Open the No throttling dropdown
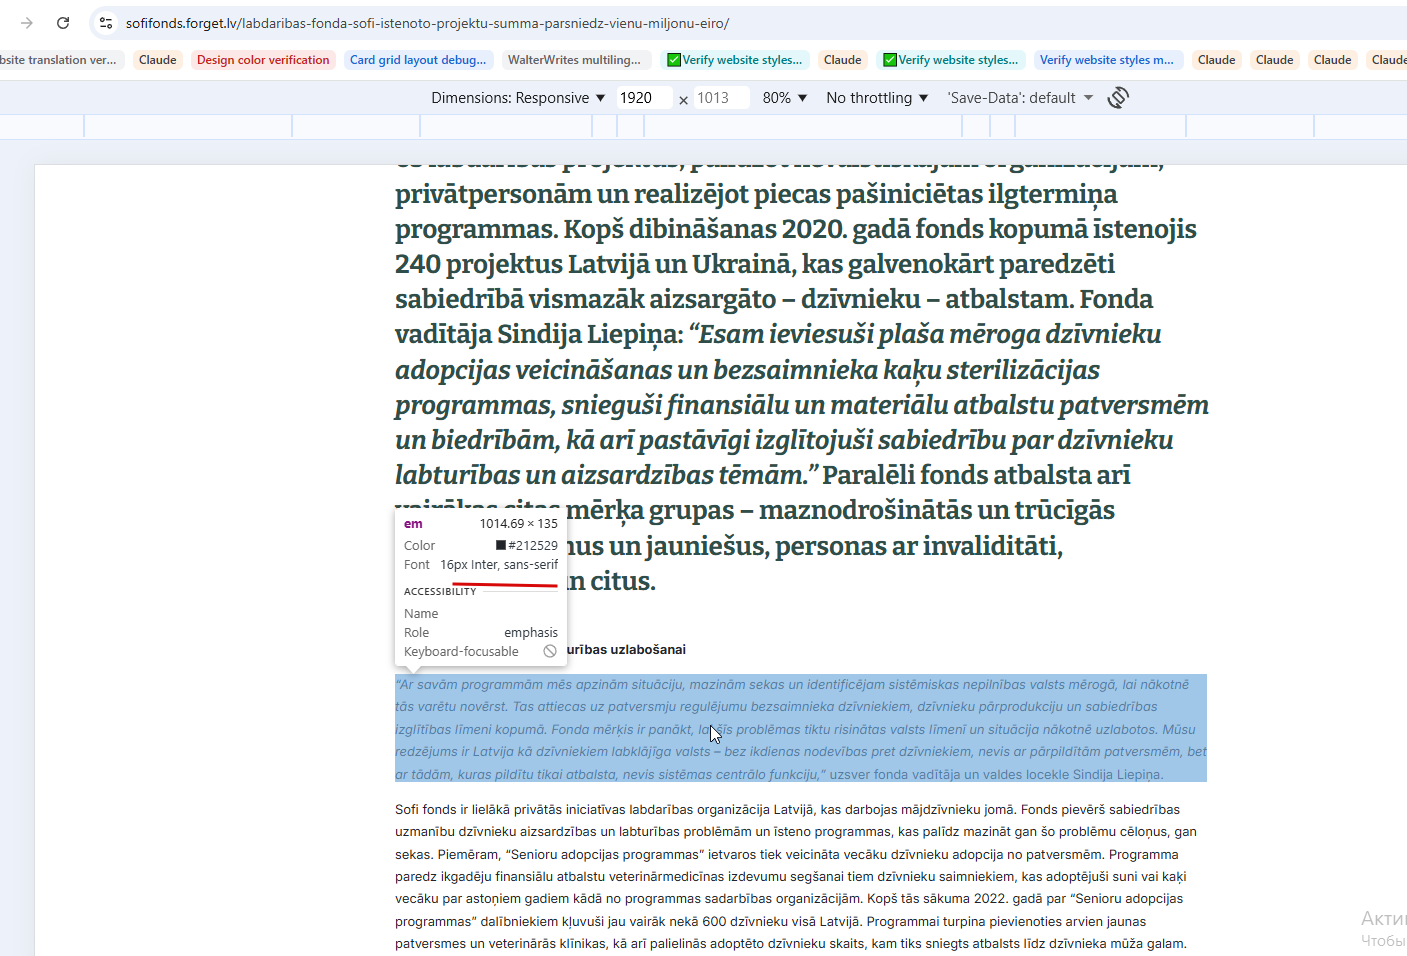1407x956 pixels. point(877,97)
